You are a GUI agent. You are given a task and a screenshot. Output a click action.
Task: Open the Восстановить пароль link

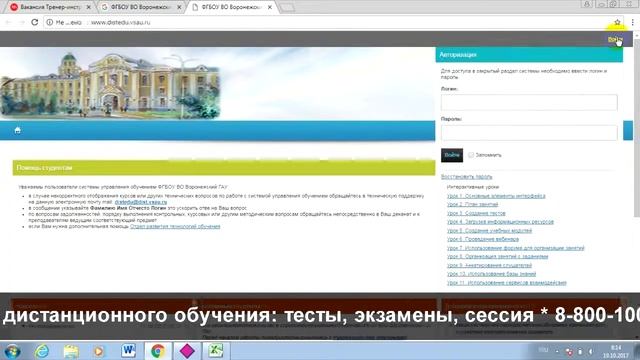467,177
